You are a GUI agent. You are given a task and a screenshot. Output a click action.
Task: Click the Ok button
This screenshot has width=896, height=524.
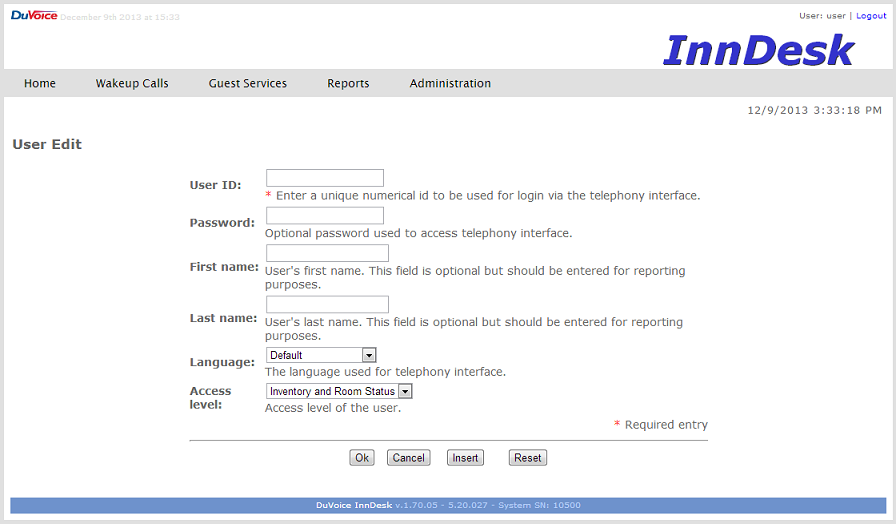coord(362,458)
